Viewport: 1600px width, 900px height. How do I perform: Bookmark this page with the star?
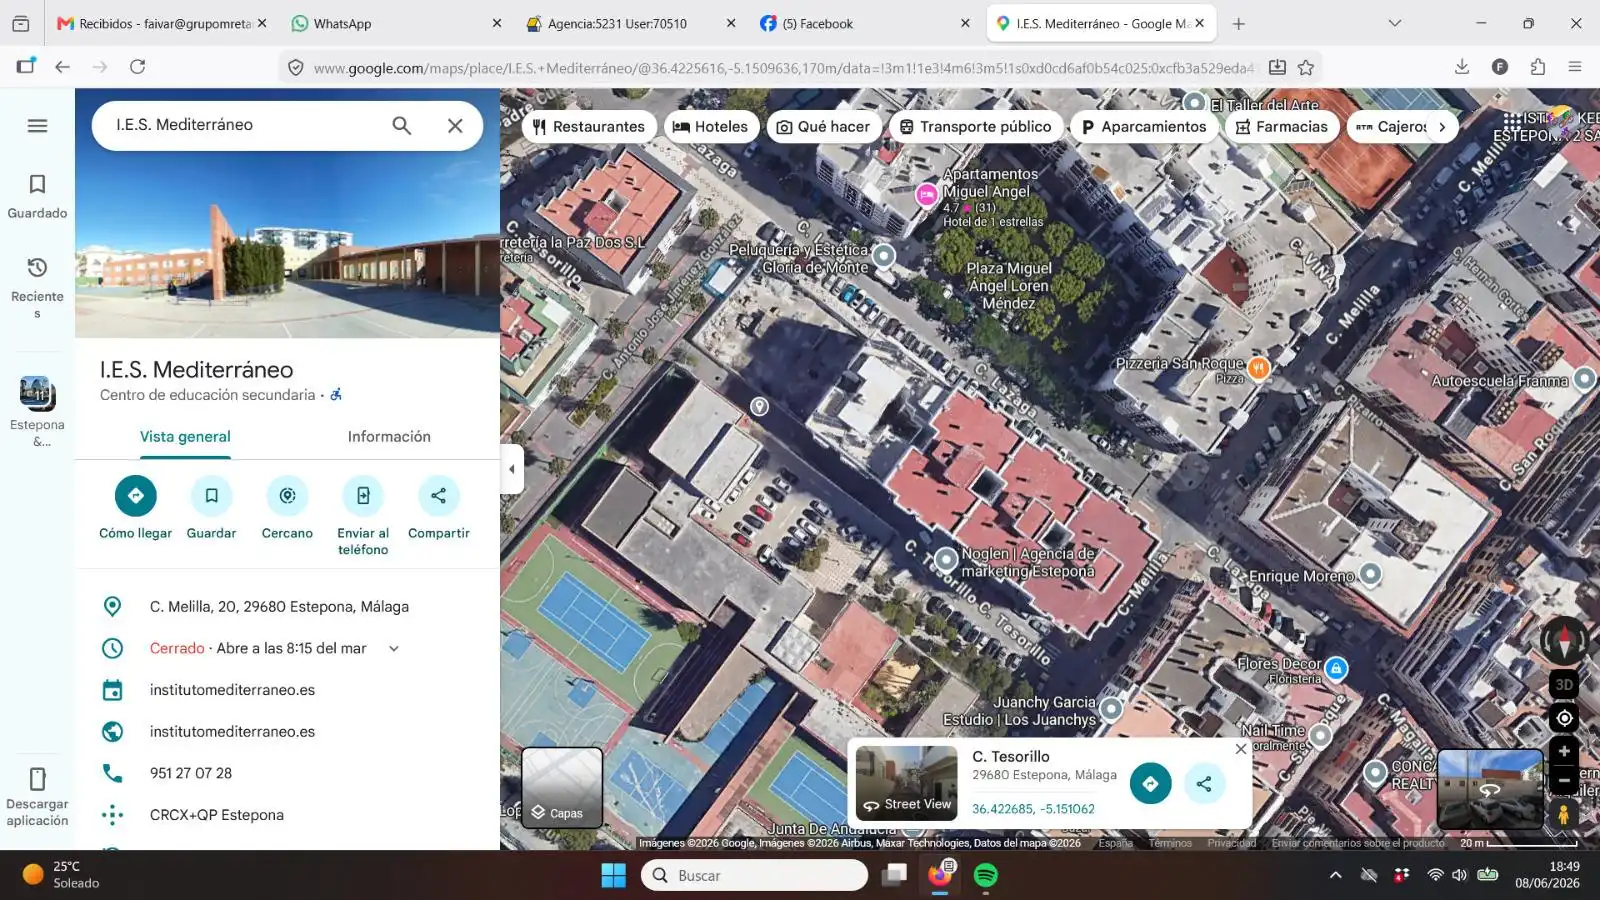click(x=1306, y=67)
